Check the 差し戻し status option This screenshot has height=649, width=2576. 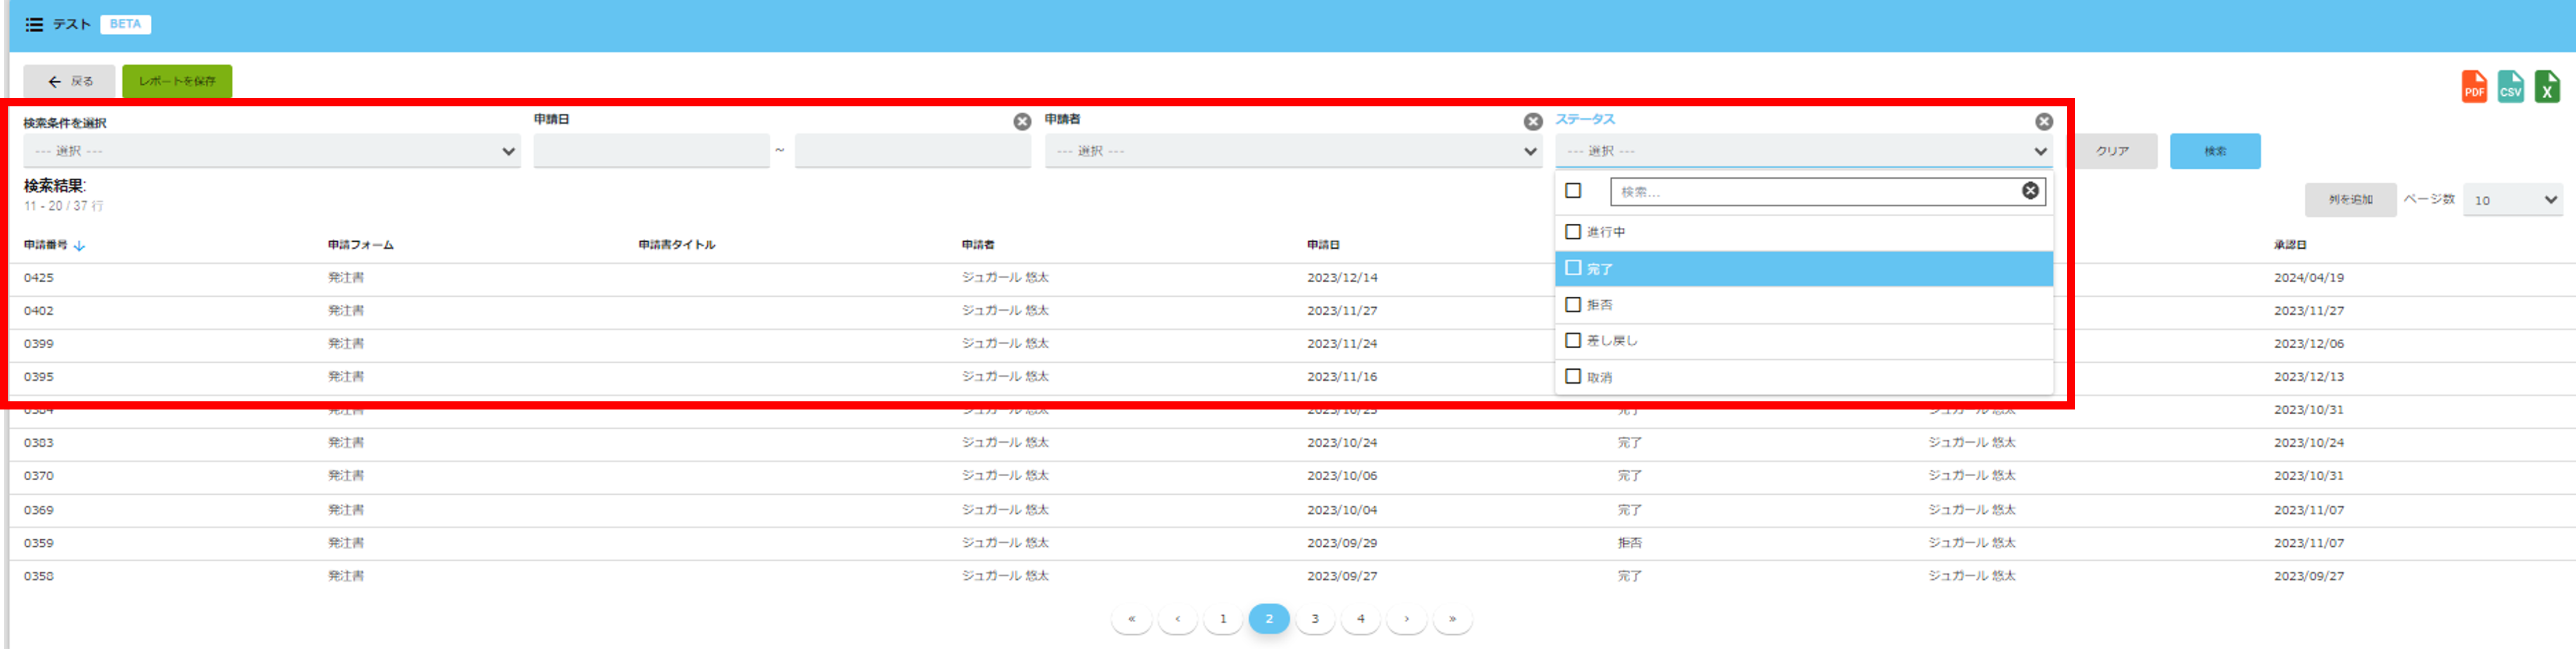(x=1573, y=340)
